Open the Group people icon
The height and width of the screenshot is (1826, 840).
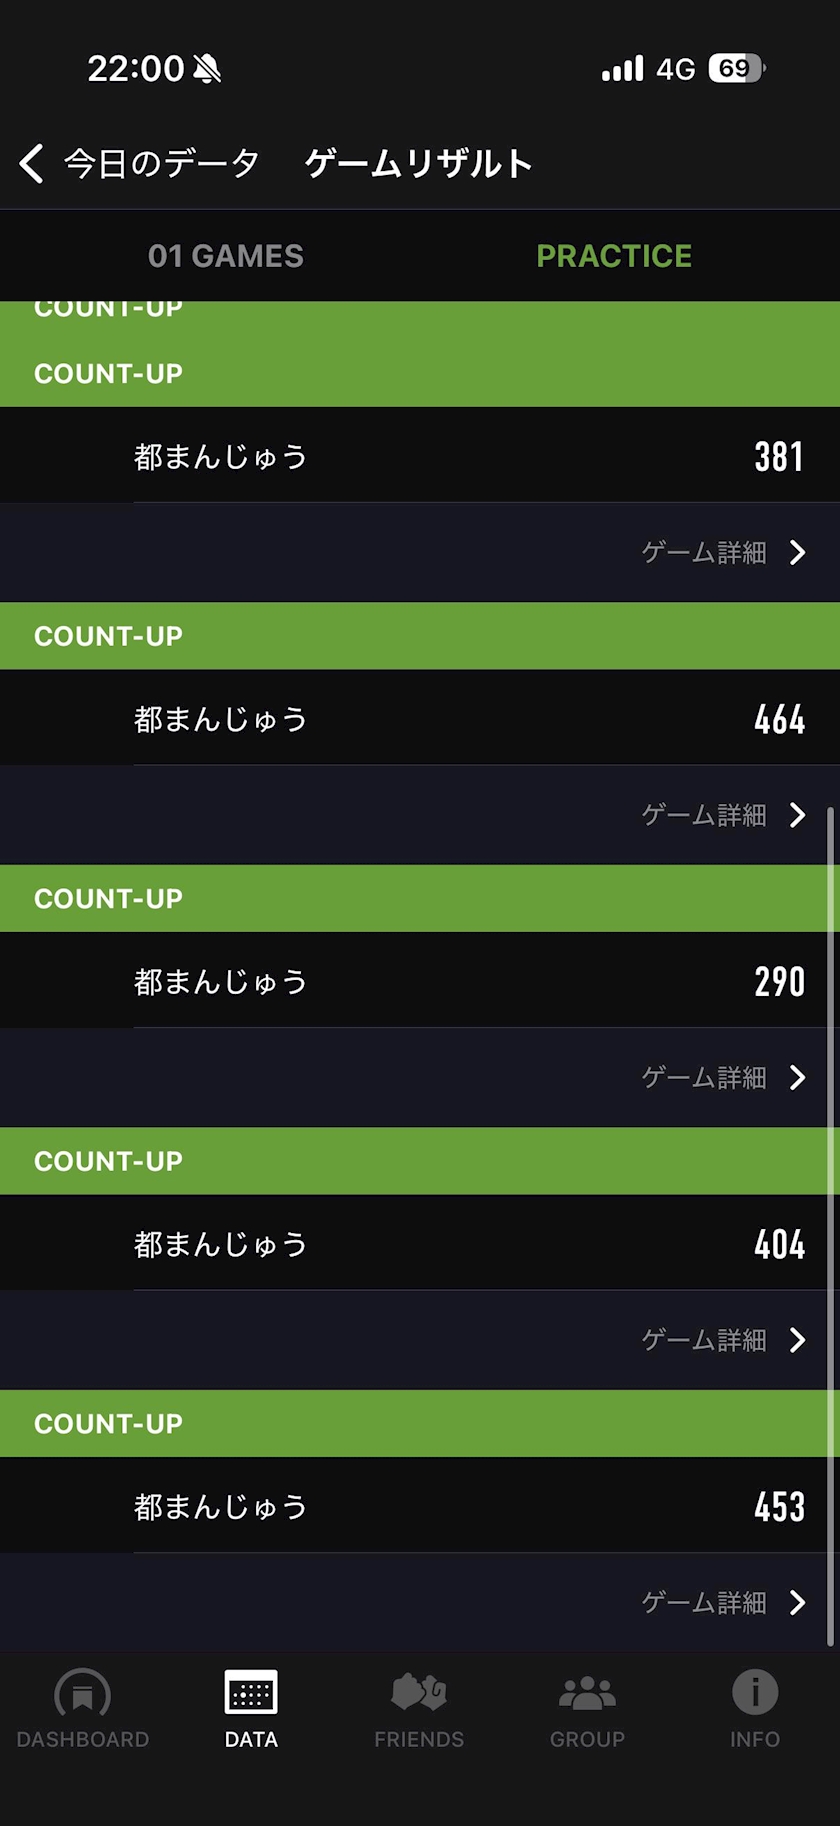point(587,1692)
